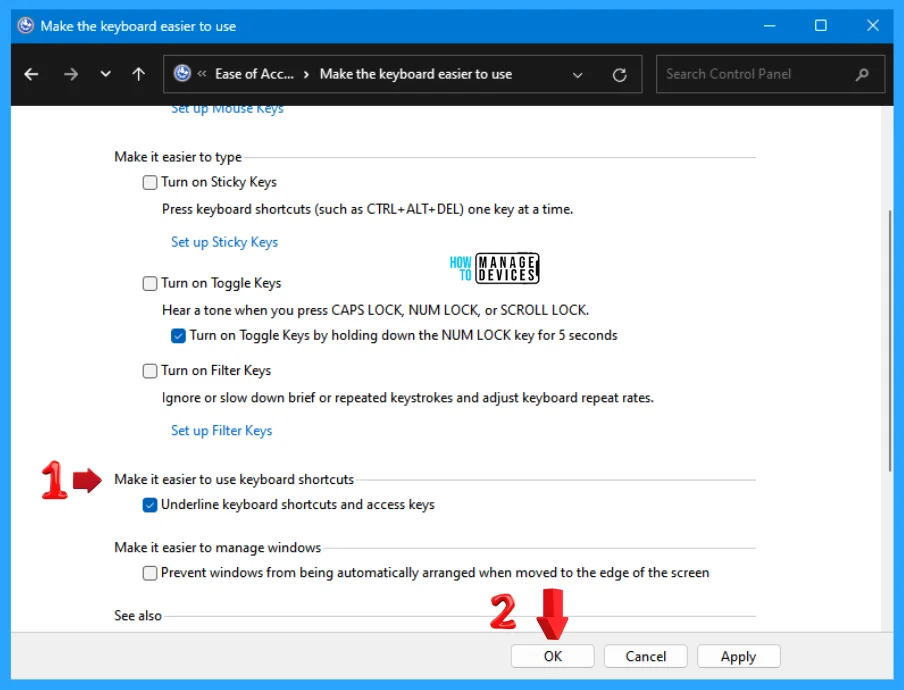This screenshot has height=690, width=904.
Task: Click the Cancel button
Action: [646, 656]
